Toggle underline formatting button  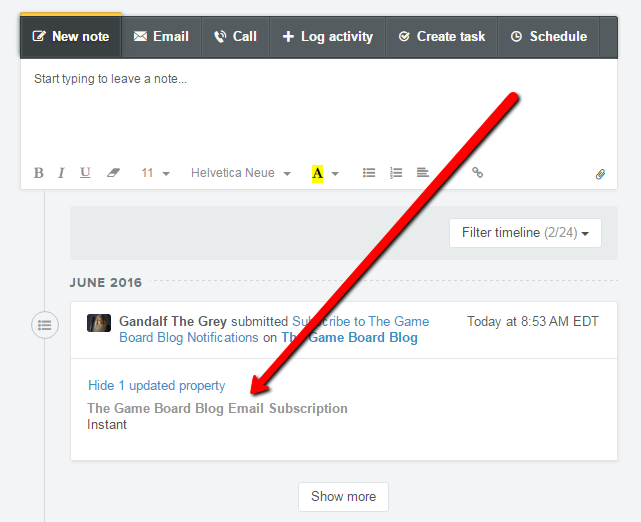[85, 173]
